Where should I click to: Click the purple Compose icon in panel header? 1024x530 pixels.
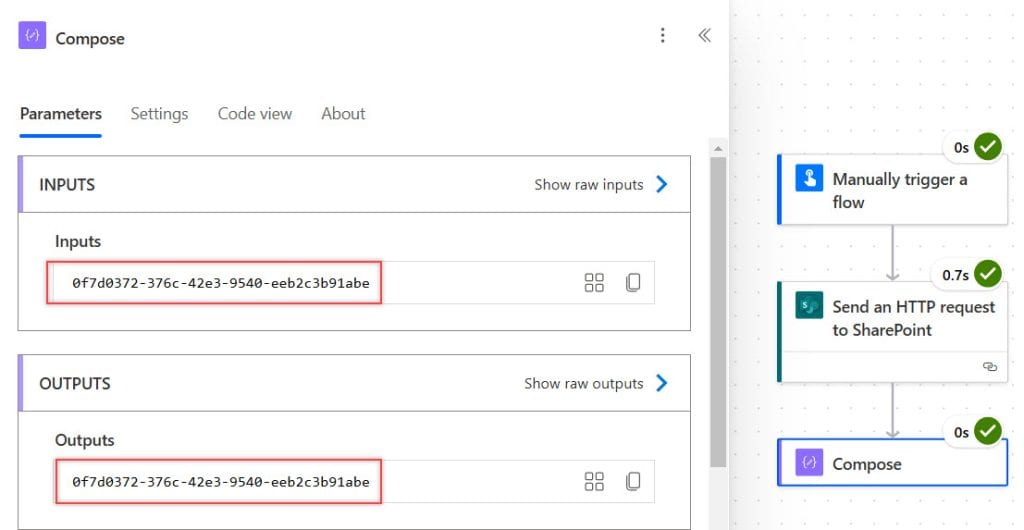pyautogui.click(x=32, y=36)
